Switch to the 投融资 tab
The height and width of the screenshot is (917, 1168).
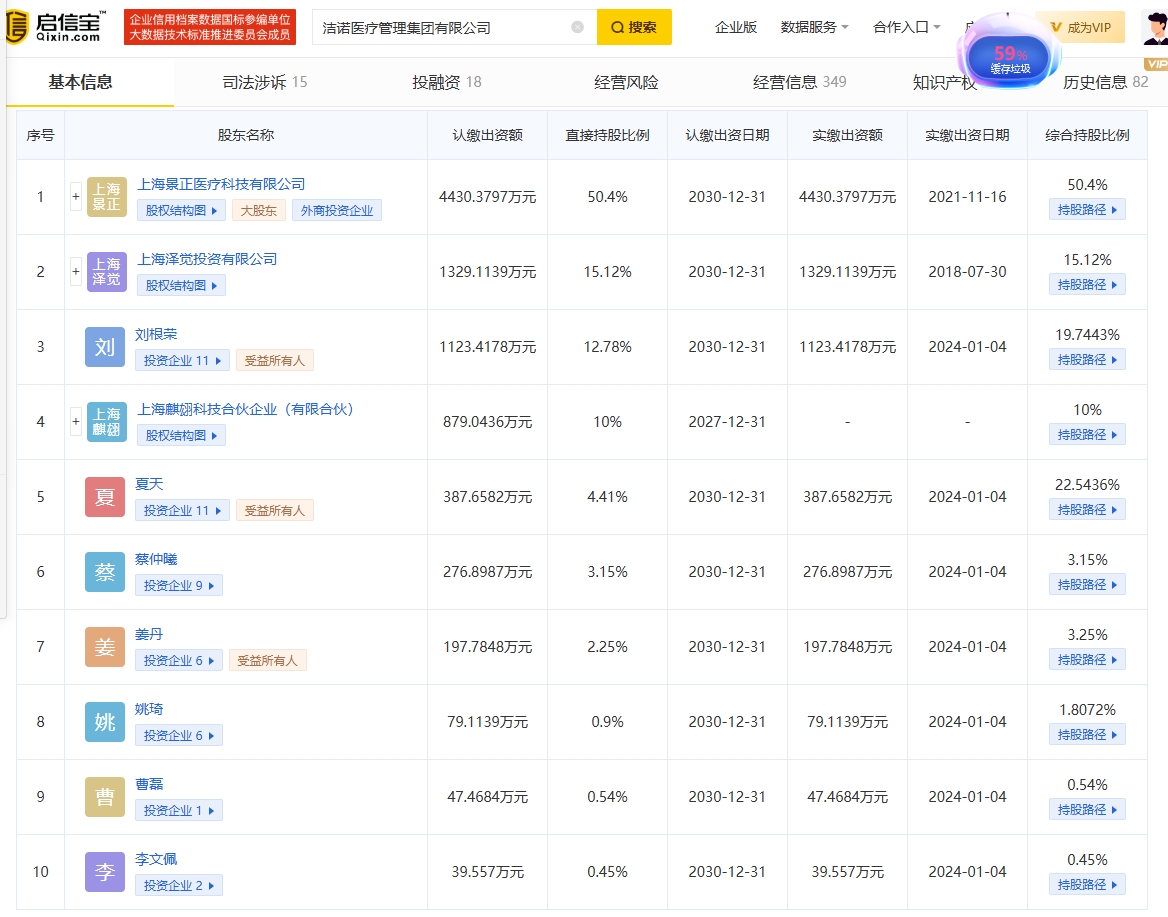point(446,82)
